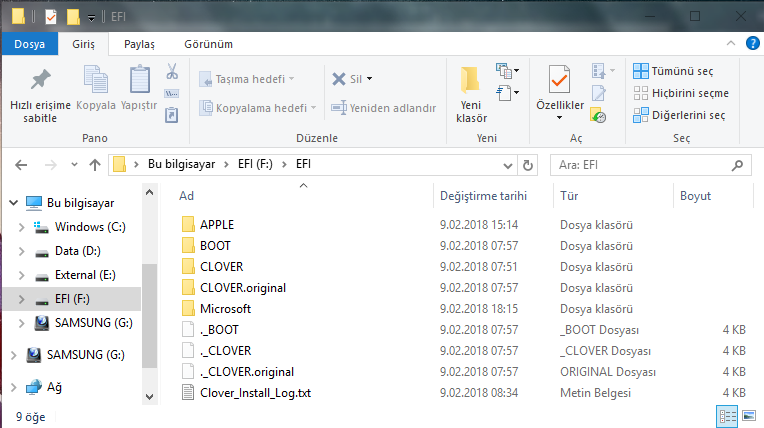Sort by Değiştirme tarihi column
This screenshot has height=428, width=764.
(x=483, y=196)
